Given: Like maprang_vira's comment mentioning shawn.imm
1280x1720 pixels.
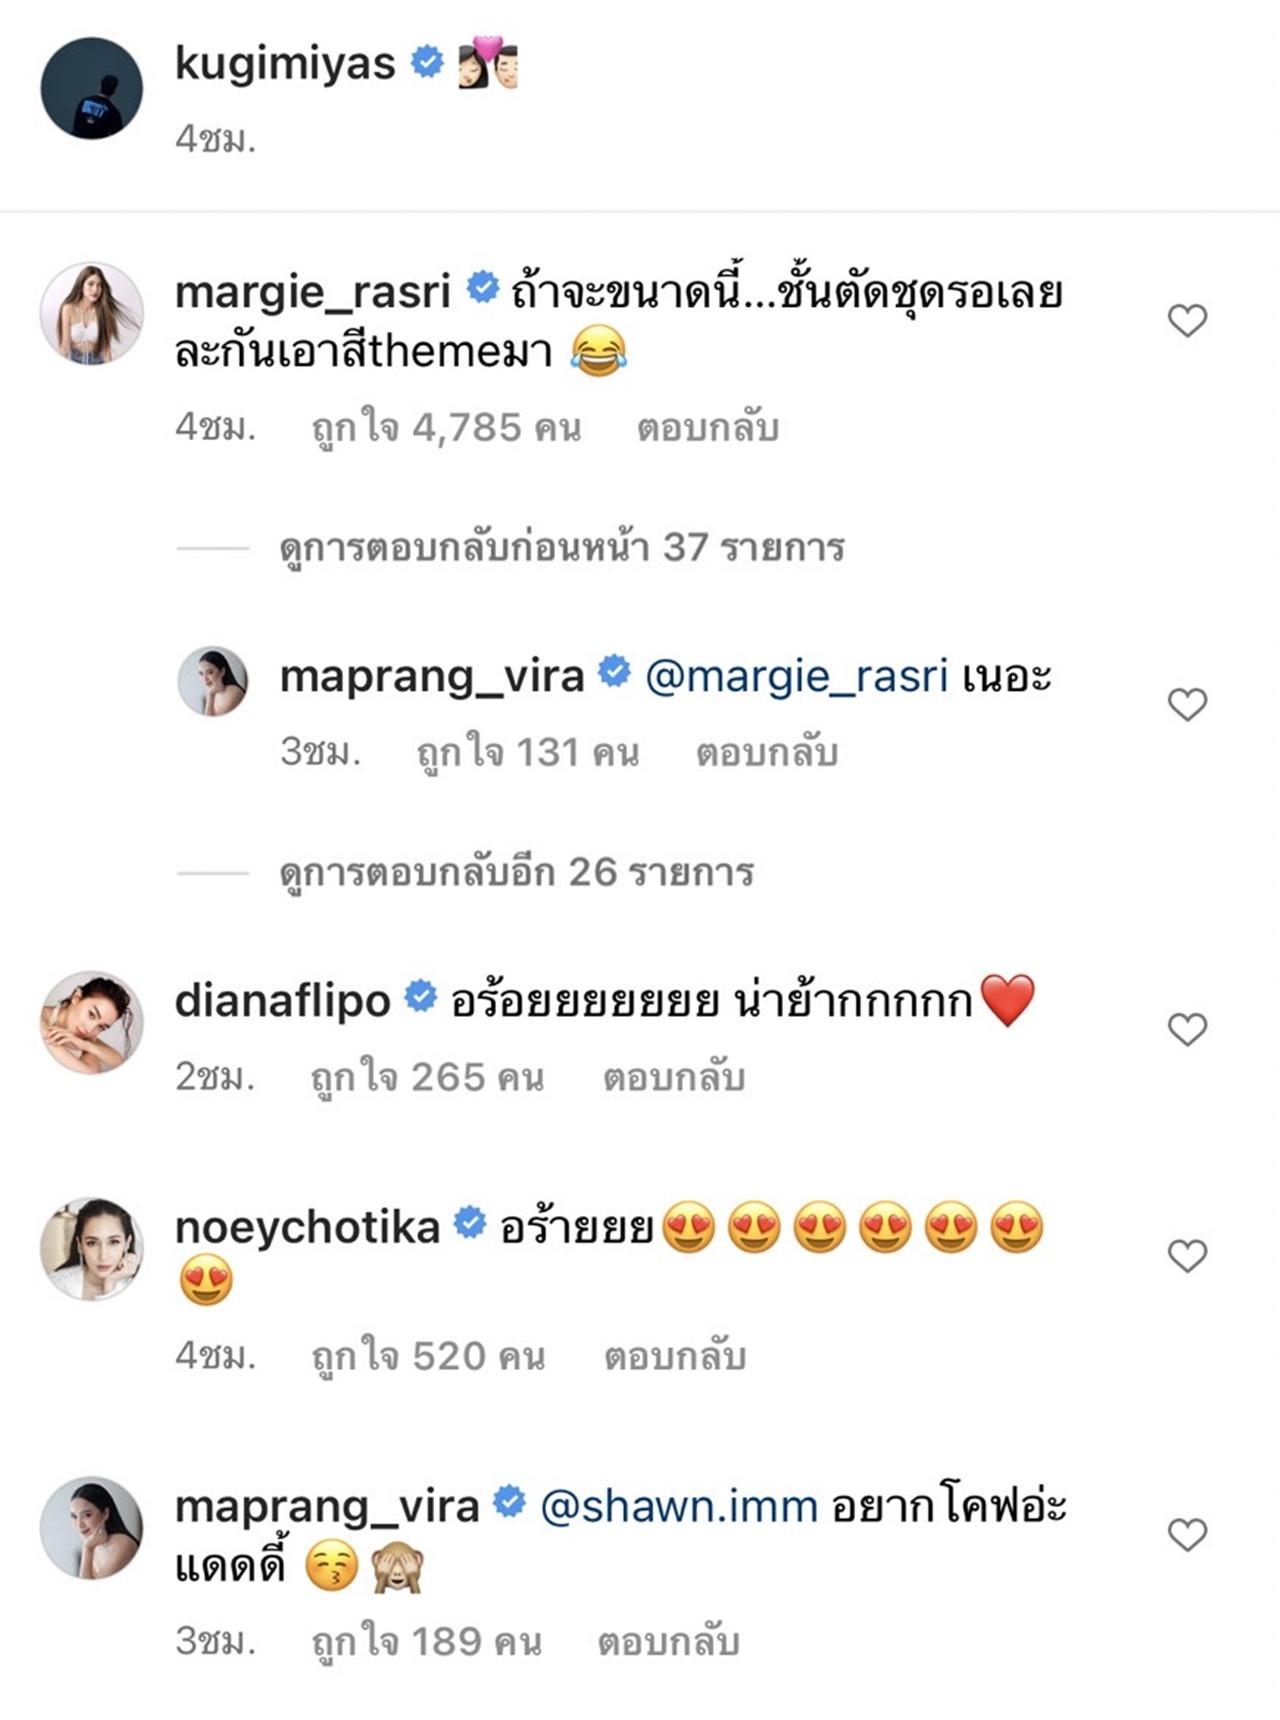Looking at the screenshot, I should 1187,1535.
